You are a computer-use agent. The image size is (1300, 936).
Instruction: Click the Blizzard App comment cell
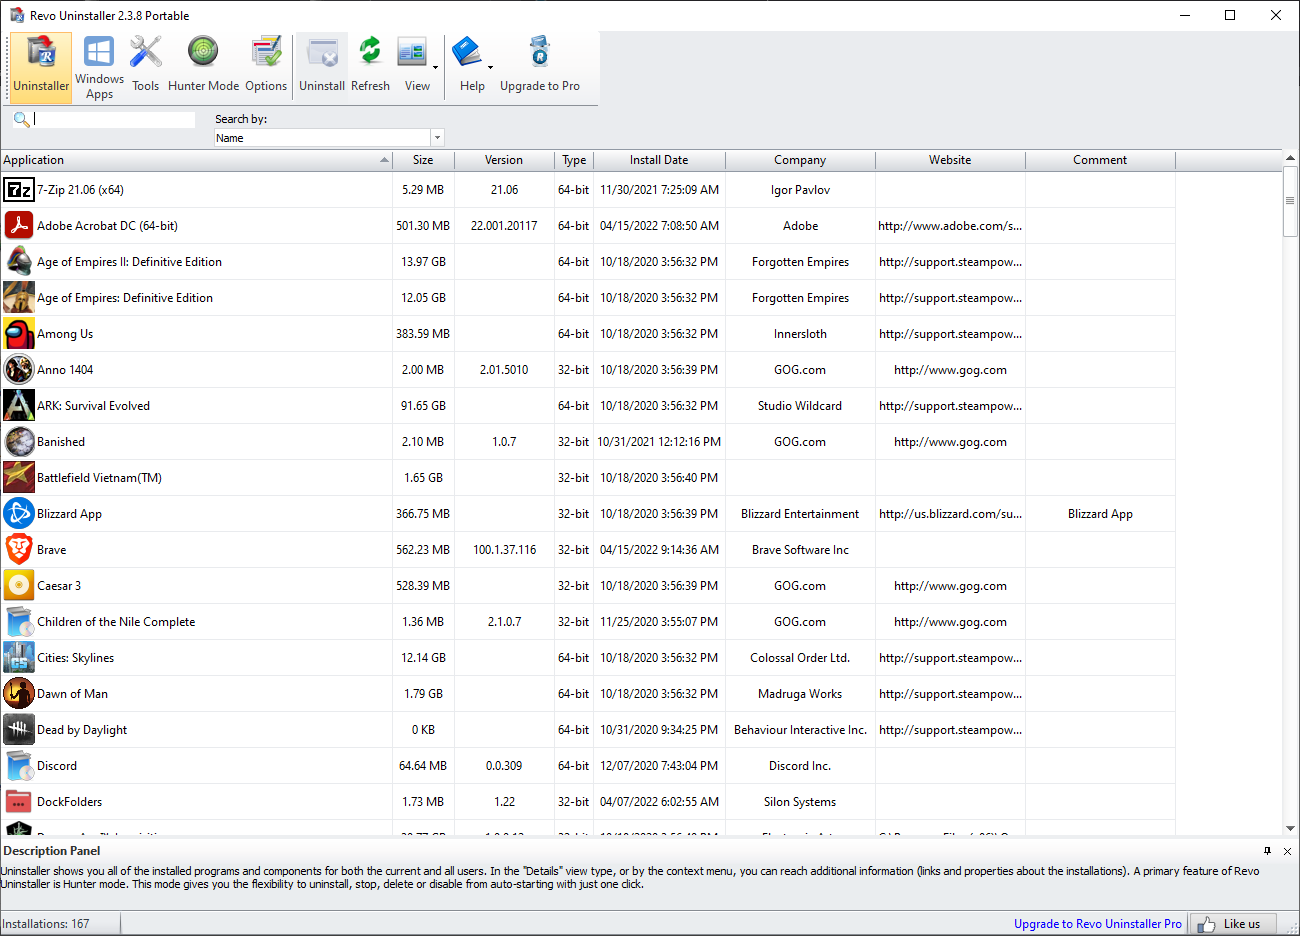[x=1100, y=514]
